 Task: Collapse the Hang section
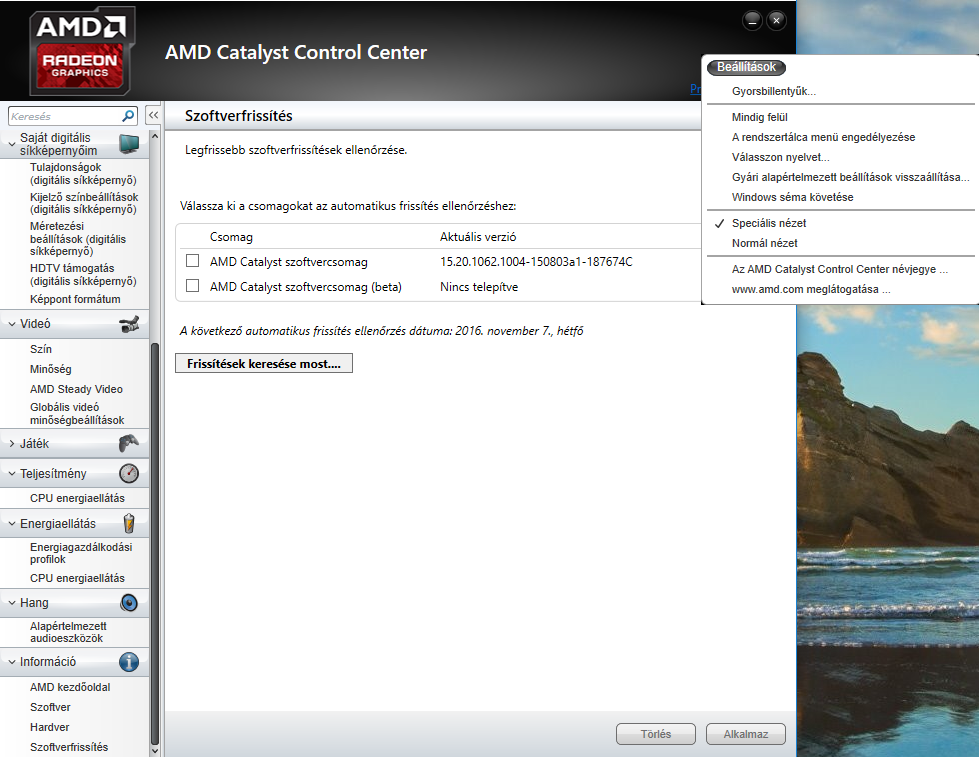(x=12, y=603)
